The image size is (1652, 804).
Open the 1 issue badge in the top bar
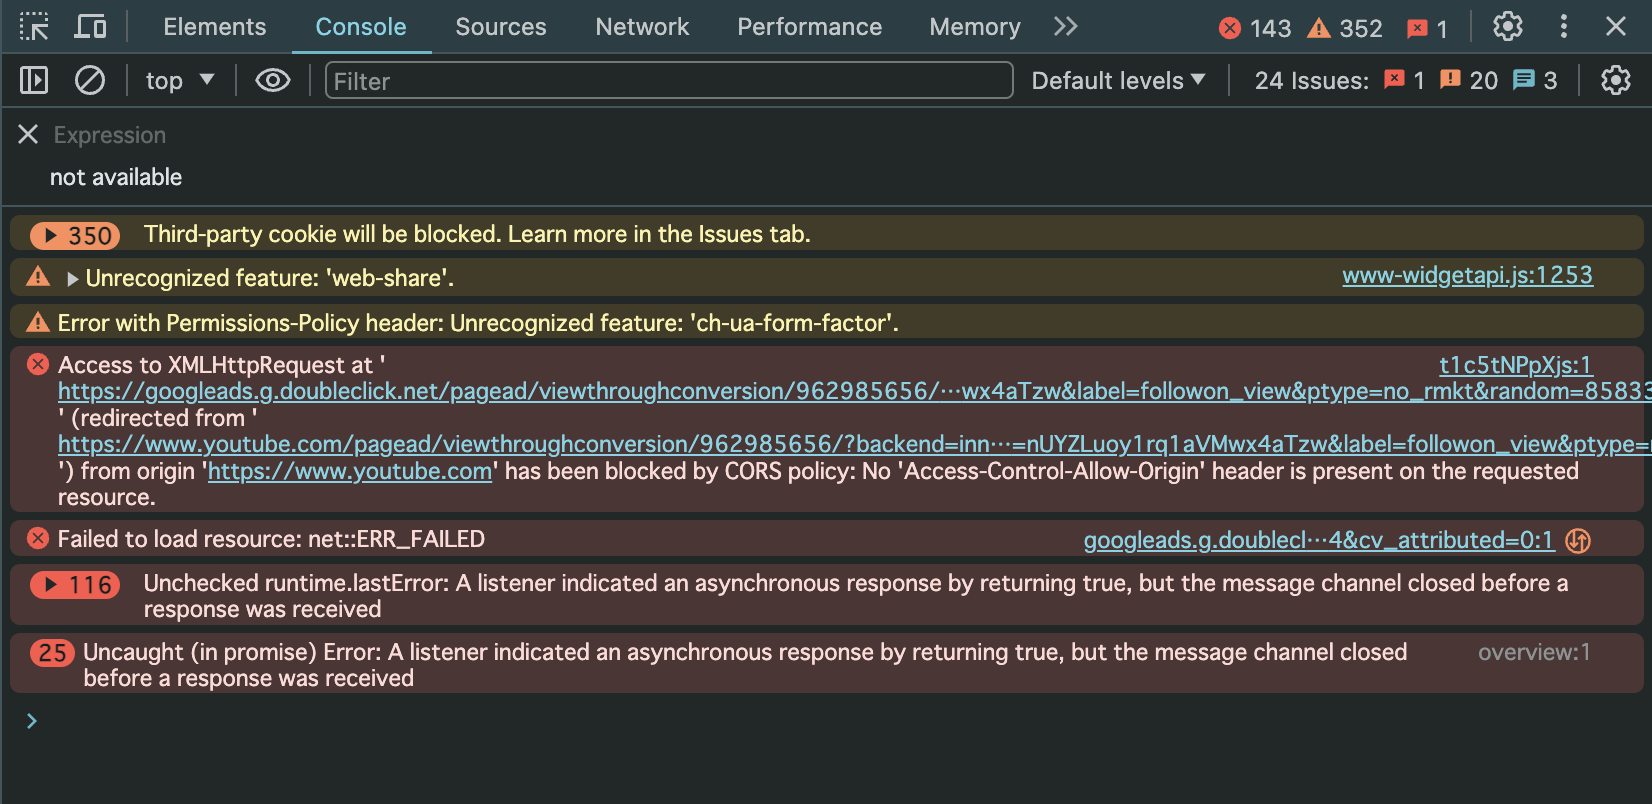click(x=1427, y=28)
